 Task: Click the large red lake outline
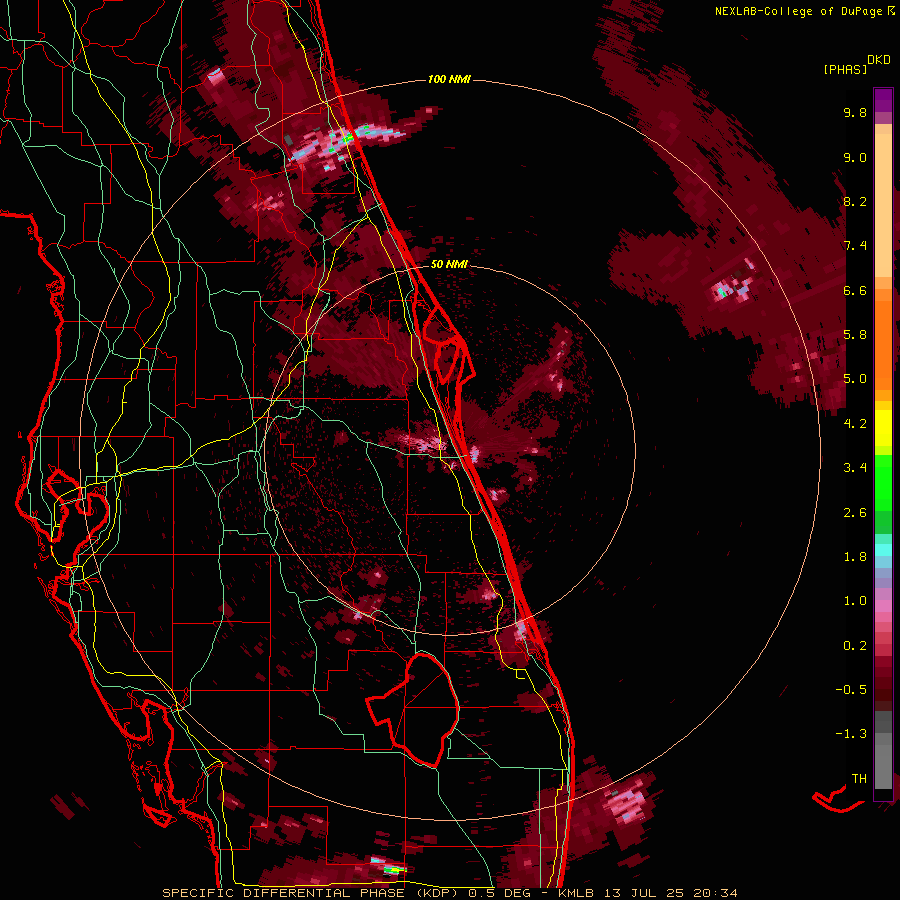click(x=414, y=709)
